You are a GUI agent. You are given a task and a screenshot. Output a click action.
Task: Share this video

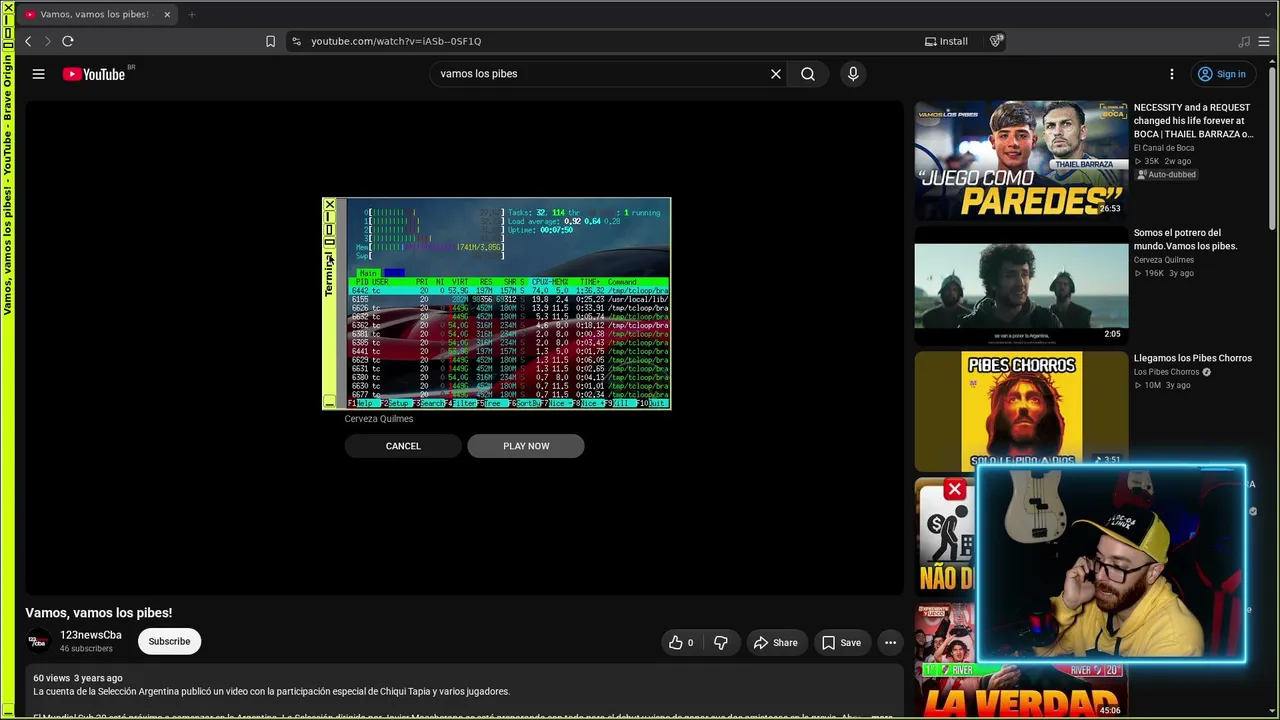pos(775,643)
